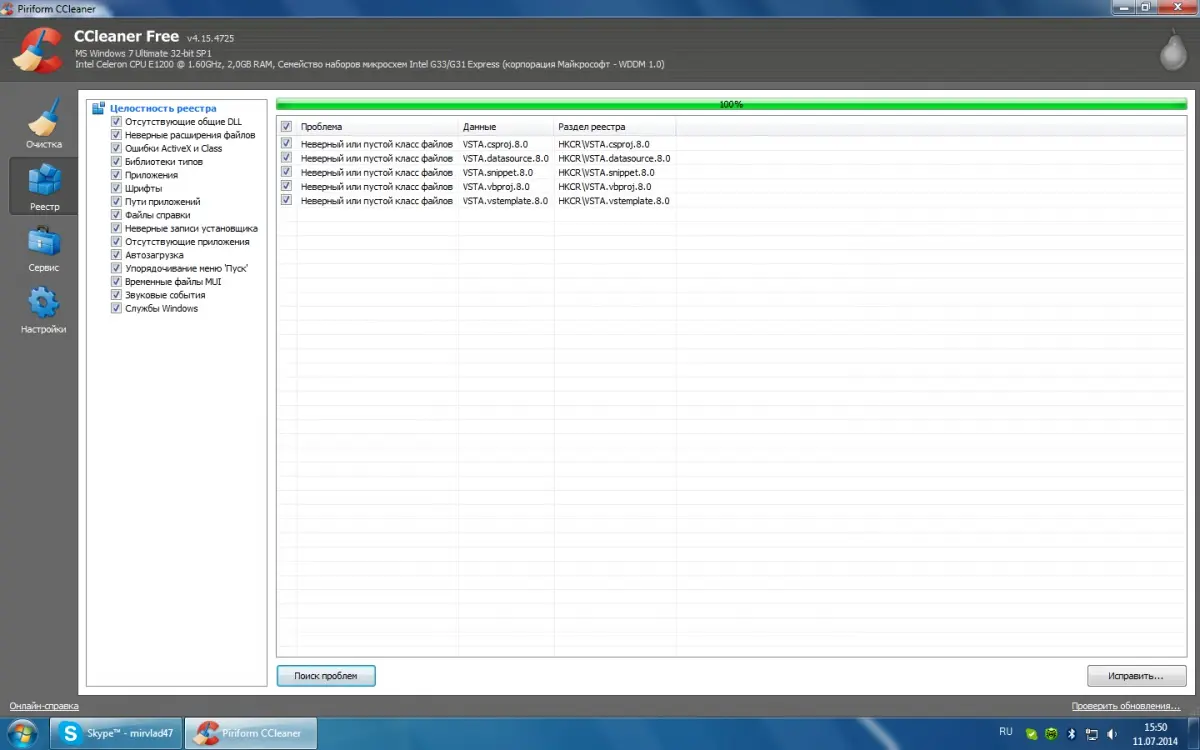Open the Настройки gear icon

[x=44, y=304]
